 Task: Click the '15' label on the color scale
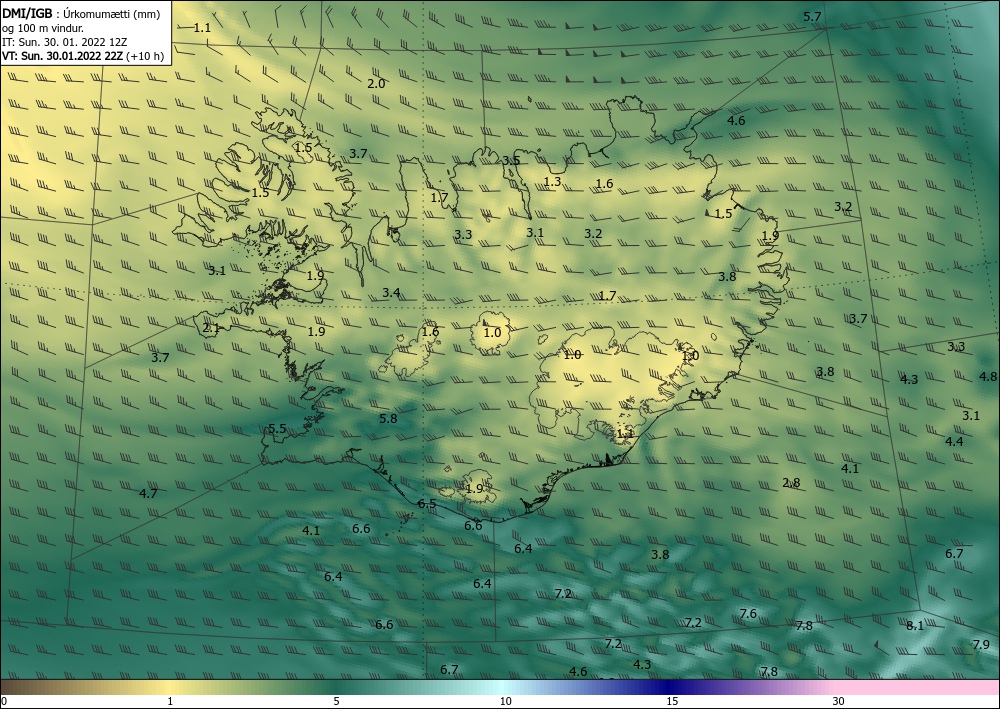coord(672,701)
